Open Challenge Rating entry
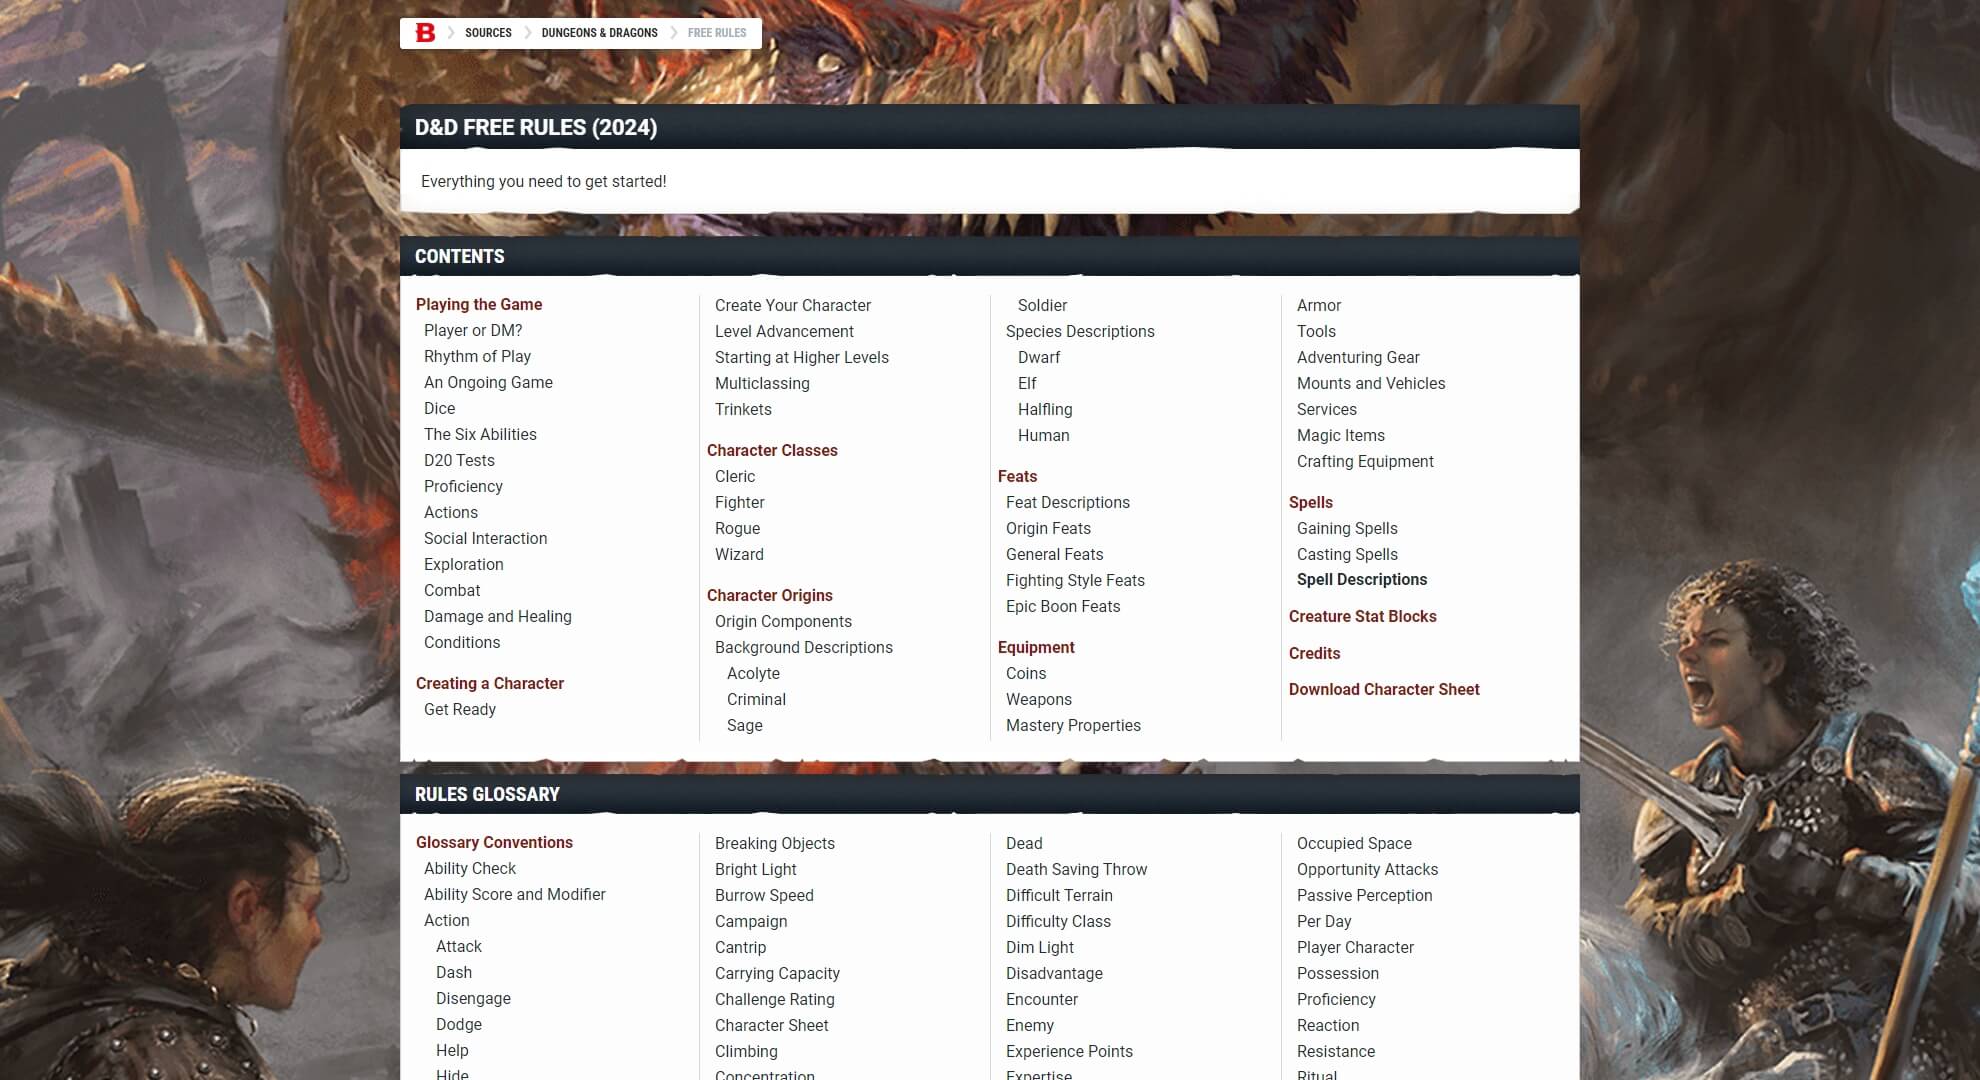The image size is (1980, 1080). coord(775,999)
